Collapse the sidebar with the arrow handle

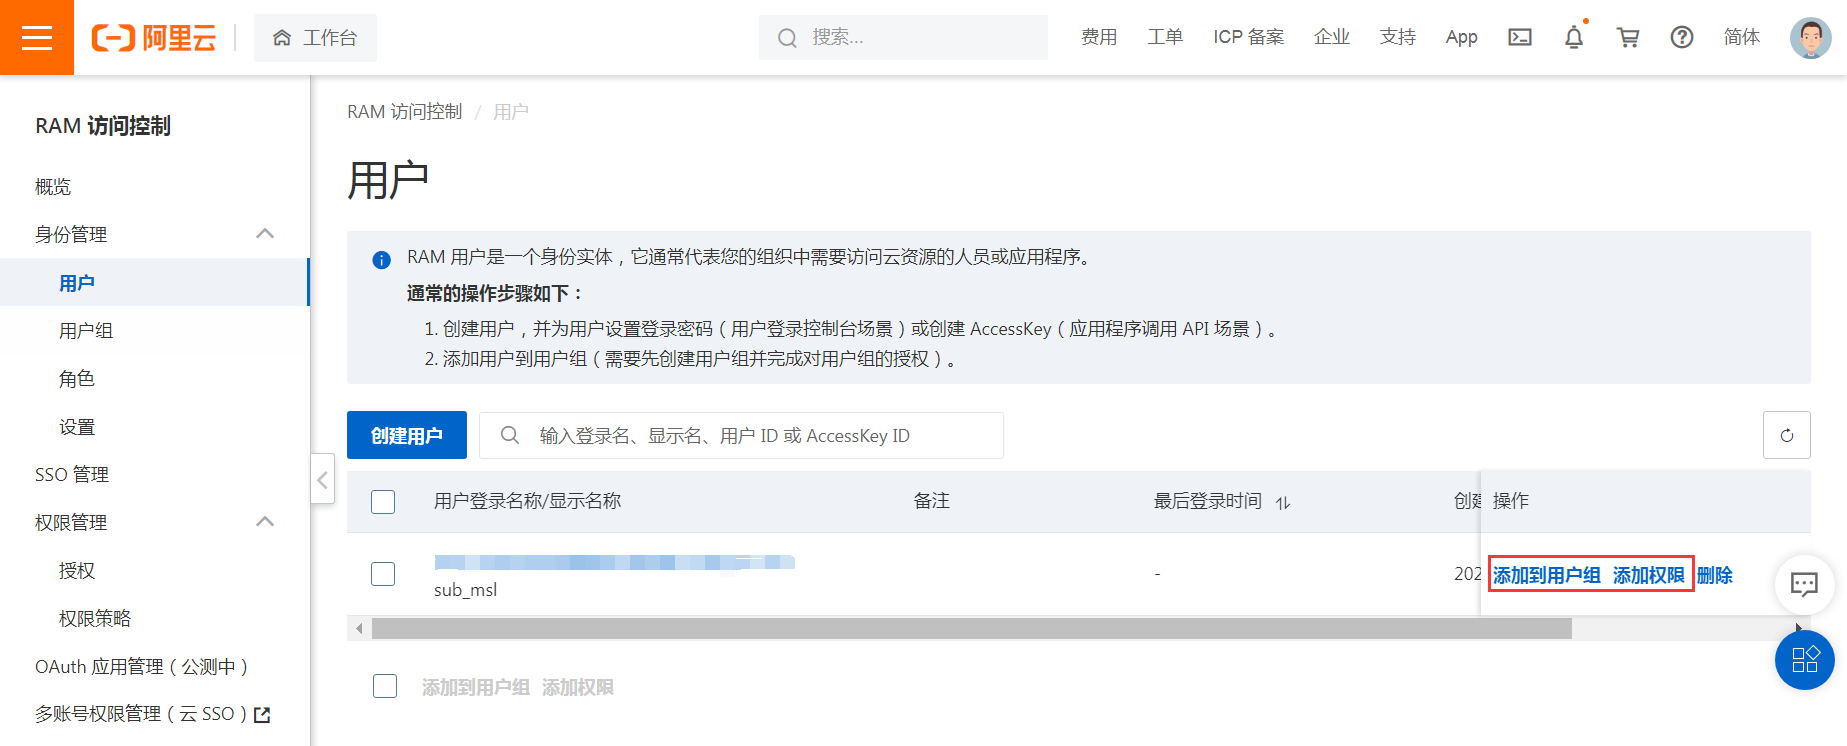point(322,480)
